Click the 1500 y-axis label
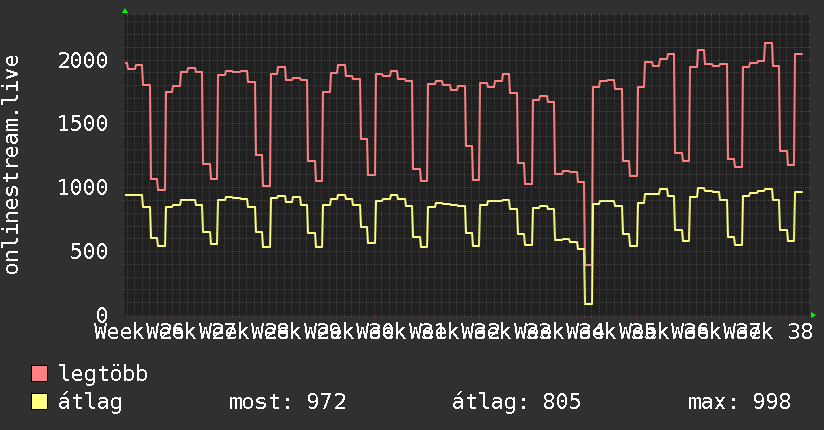Screen dimensions: 824x430 pyautogui.click(x=83, y=124)
